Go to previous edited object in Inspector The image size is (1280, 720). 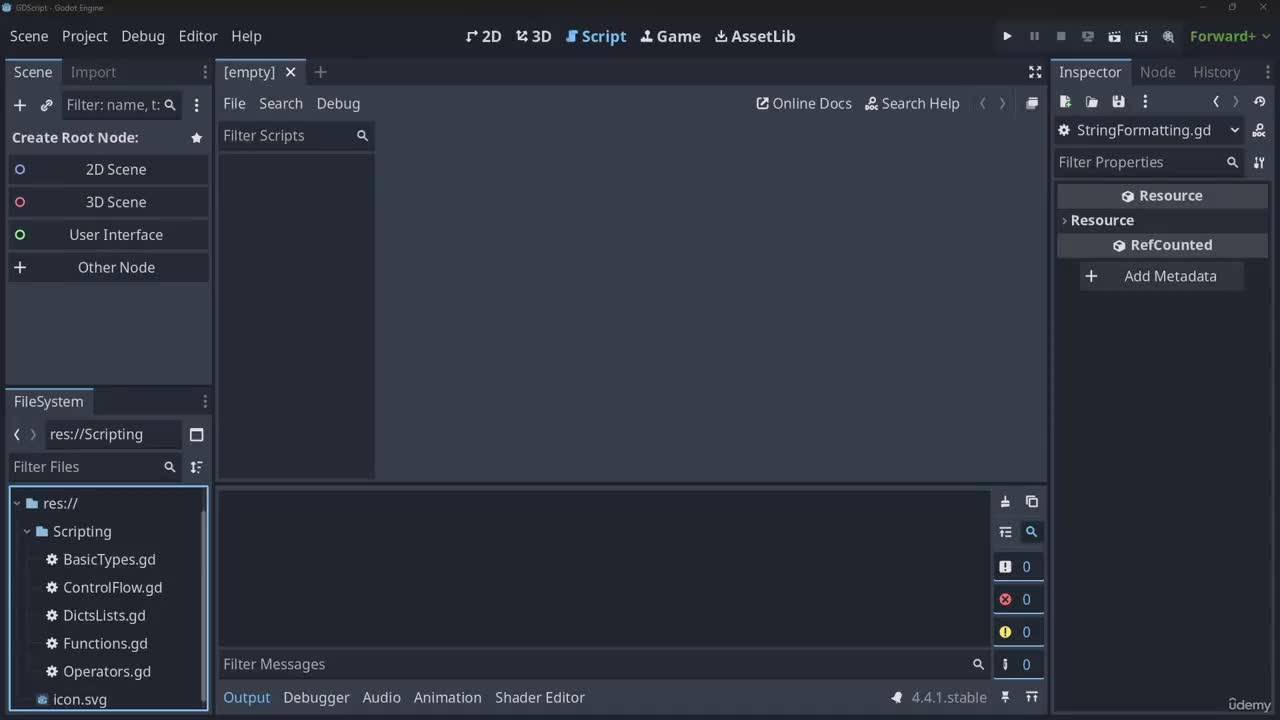click(1216, 101)
